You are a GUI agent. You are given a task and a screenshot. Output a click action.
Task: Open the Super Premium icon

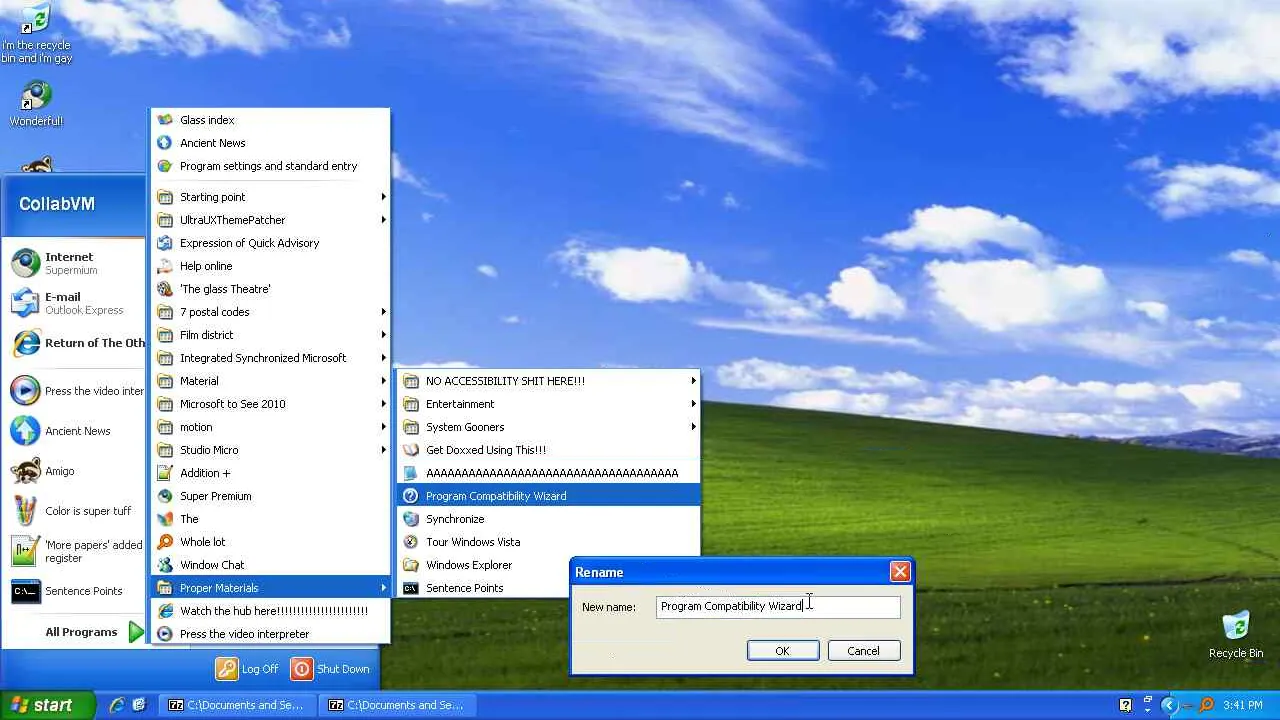coord(165,496)
